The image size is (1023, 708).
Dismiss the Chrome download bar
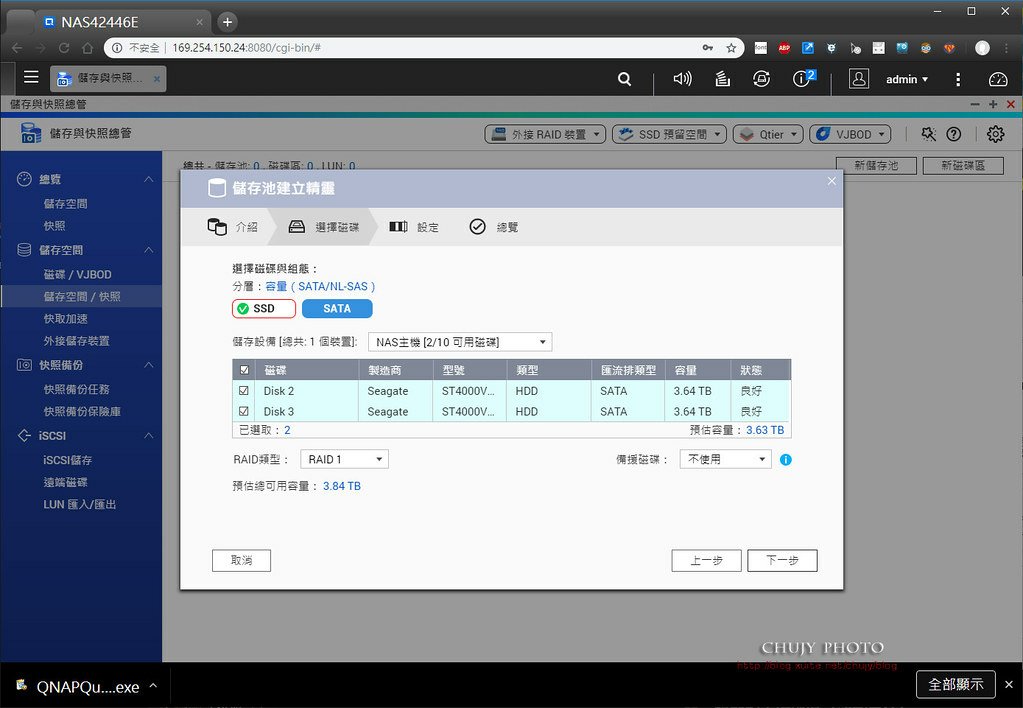tap(1009, 685)
